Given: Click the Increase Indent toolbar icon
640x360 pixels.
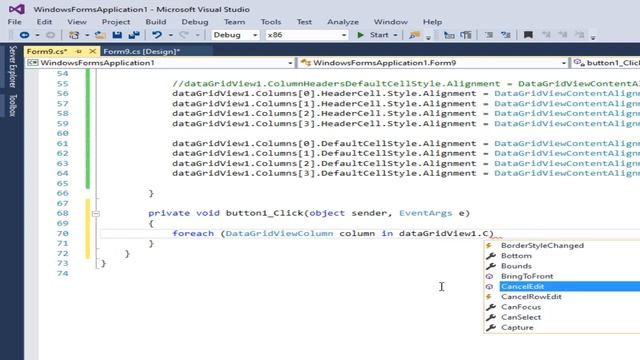Looking at the screenshot, I should (x=466, y=35).
